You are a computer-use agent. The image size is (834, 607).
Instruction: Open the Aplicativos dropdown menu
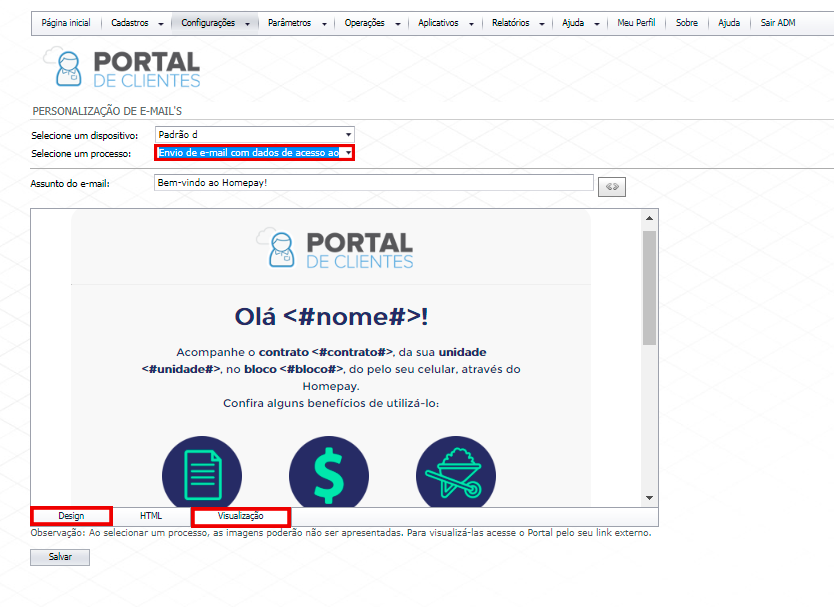tap(445, 23)
